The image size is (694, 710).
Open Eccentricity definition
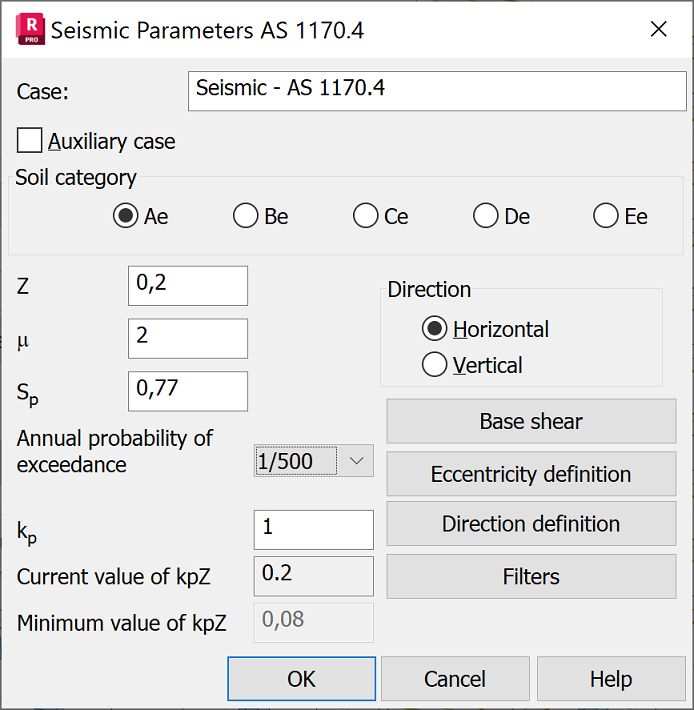531,474
